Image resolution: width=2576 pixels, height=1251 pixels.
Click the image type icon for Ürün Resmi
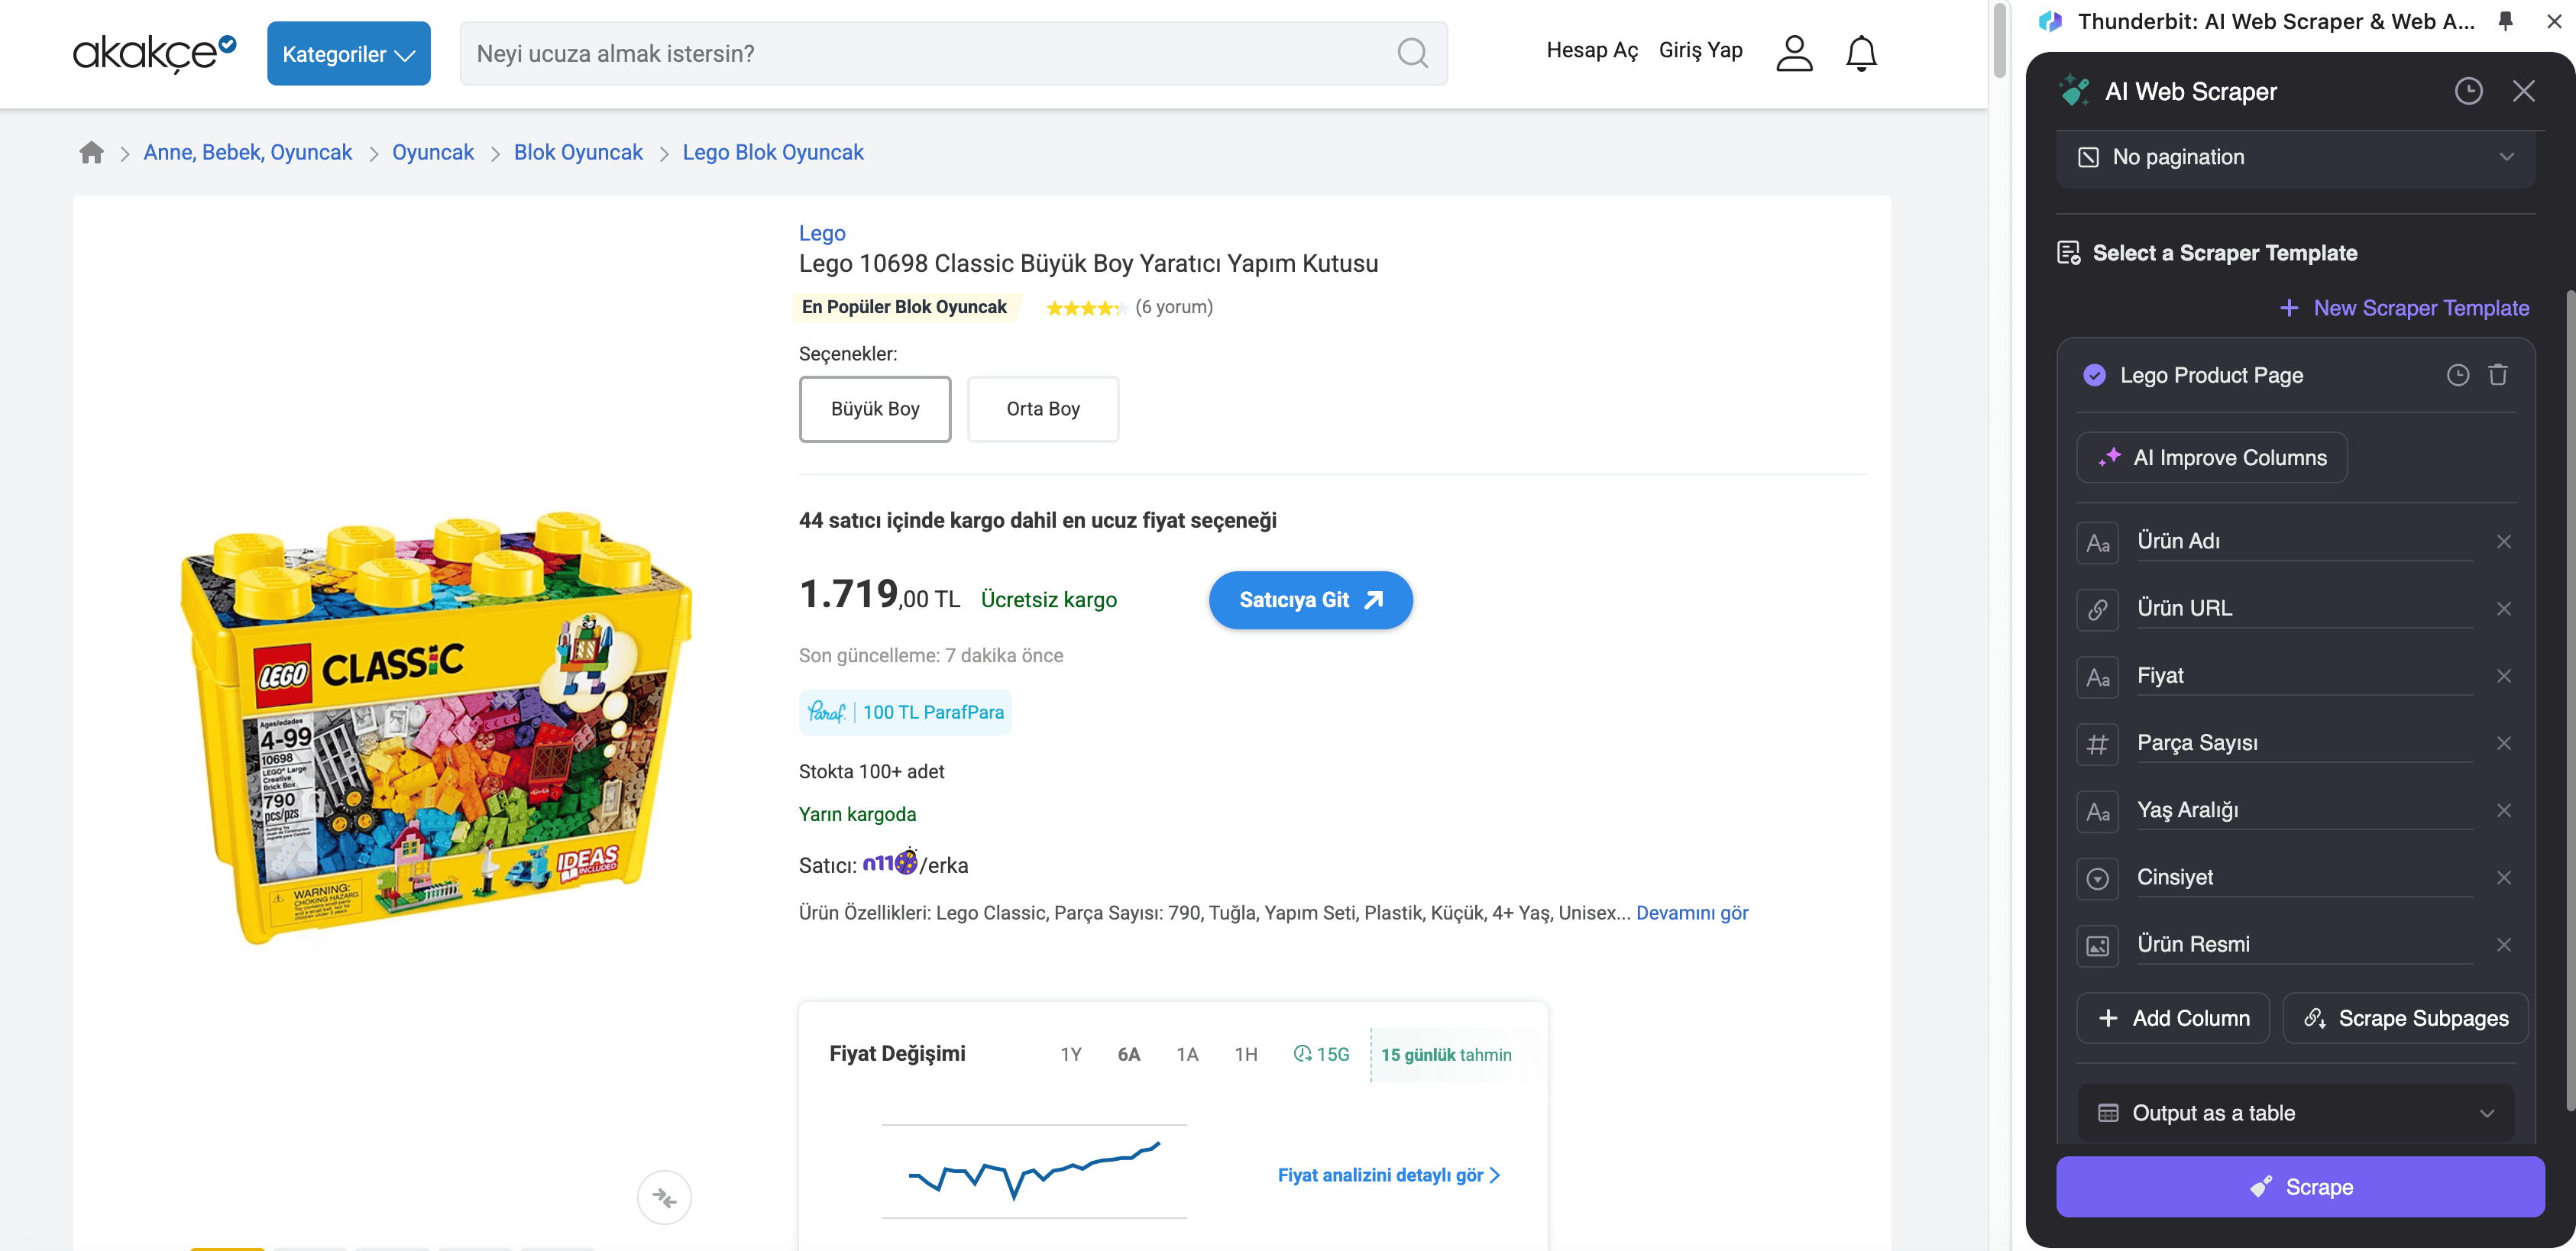coord(2097,945)
